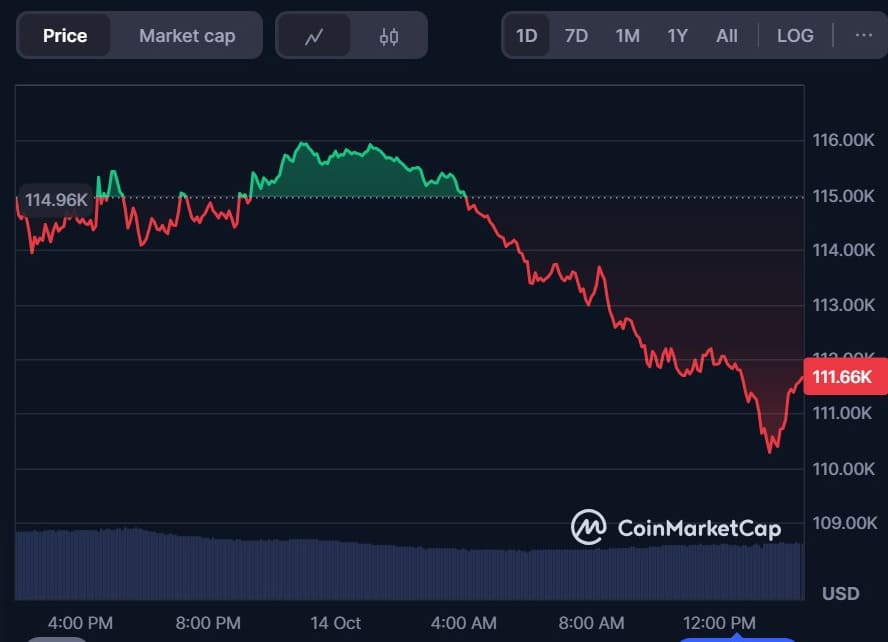Switch to candlestick chart icon
This screenshot has width=888, height=642.
(389, 36)
